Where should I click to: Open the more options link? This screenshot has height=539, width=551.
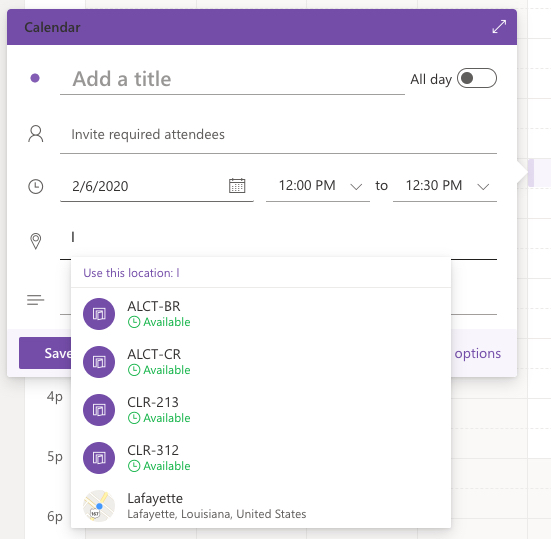477,353
